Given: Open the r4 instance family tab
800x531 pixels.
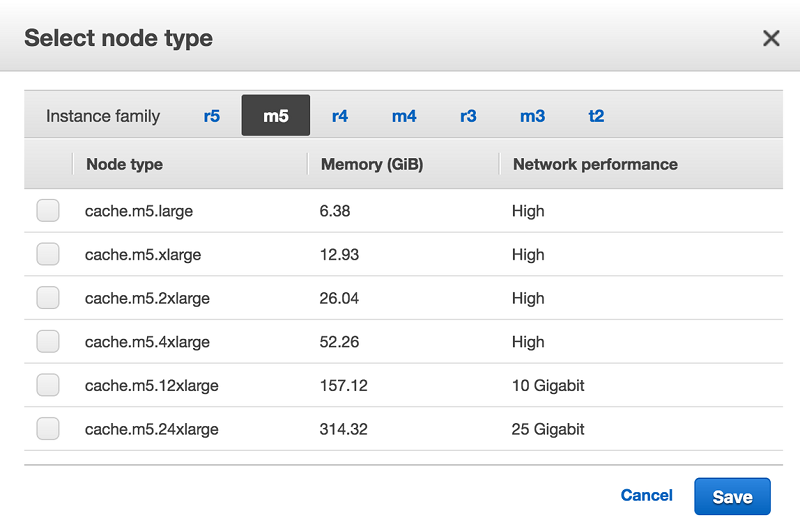Looking at the screenshot, I should 340,116.
